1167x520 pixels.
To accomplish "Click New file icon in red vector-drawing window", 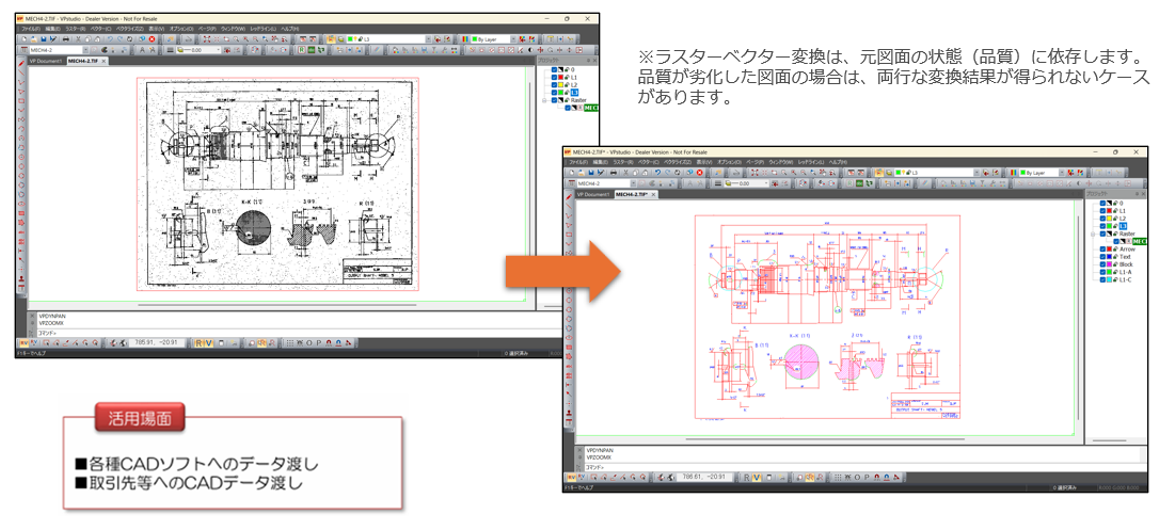I will 572,173.
